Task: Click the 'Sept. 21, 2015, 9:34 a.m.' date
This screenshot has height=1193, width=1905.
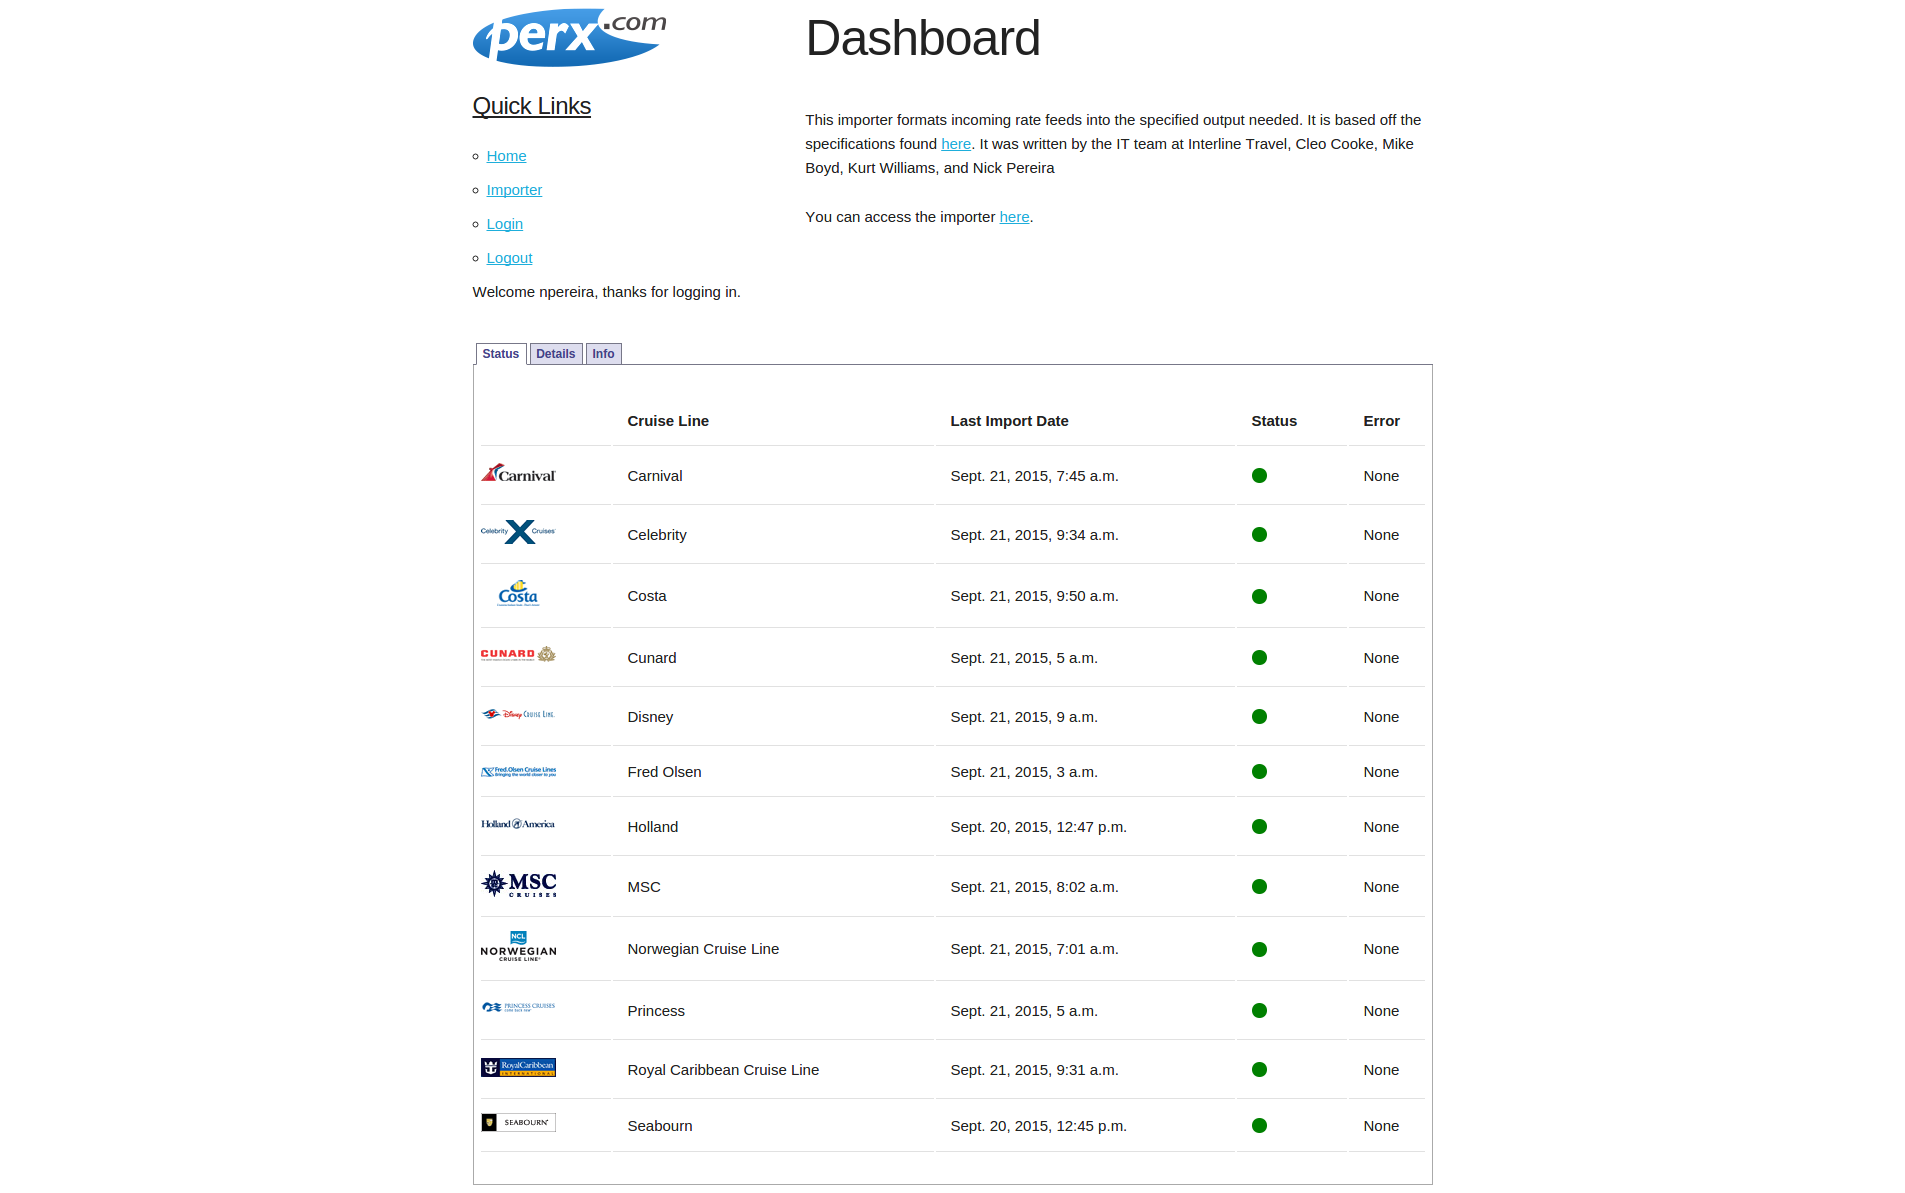Action: pyautogui.click(x=1034, y=535)
